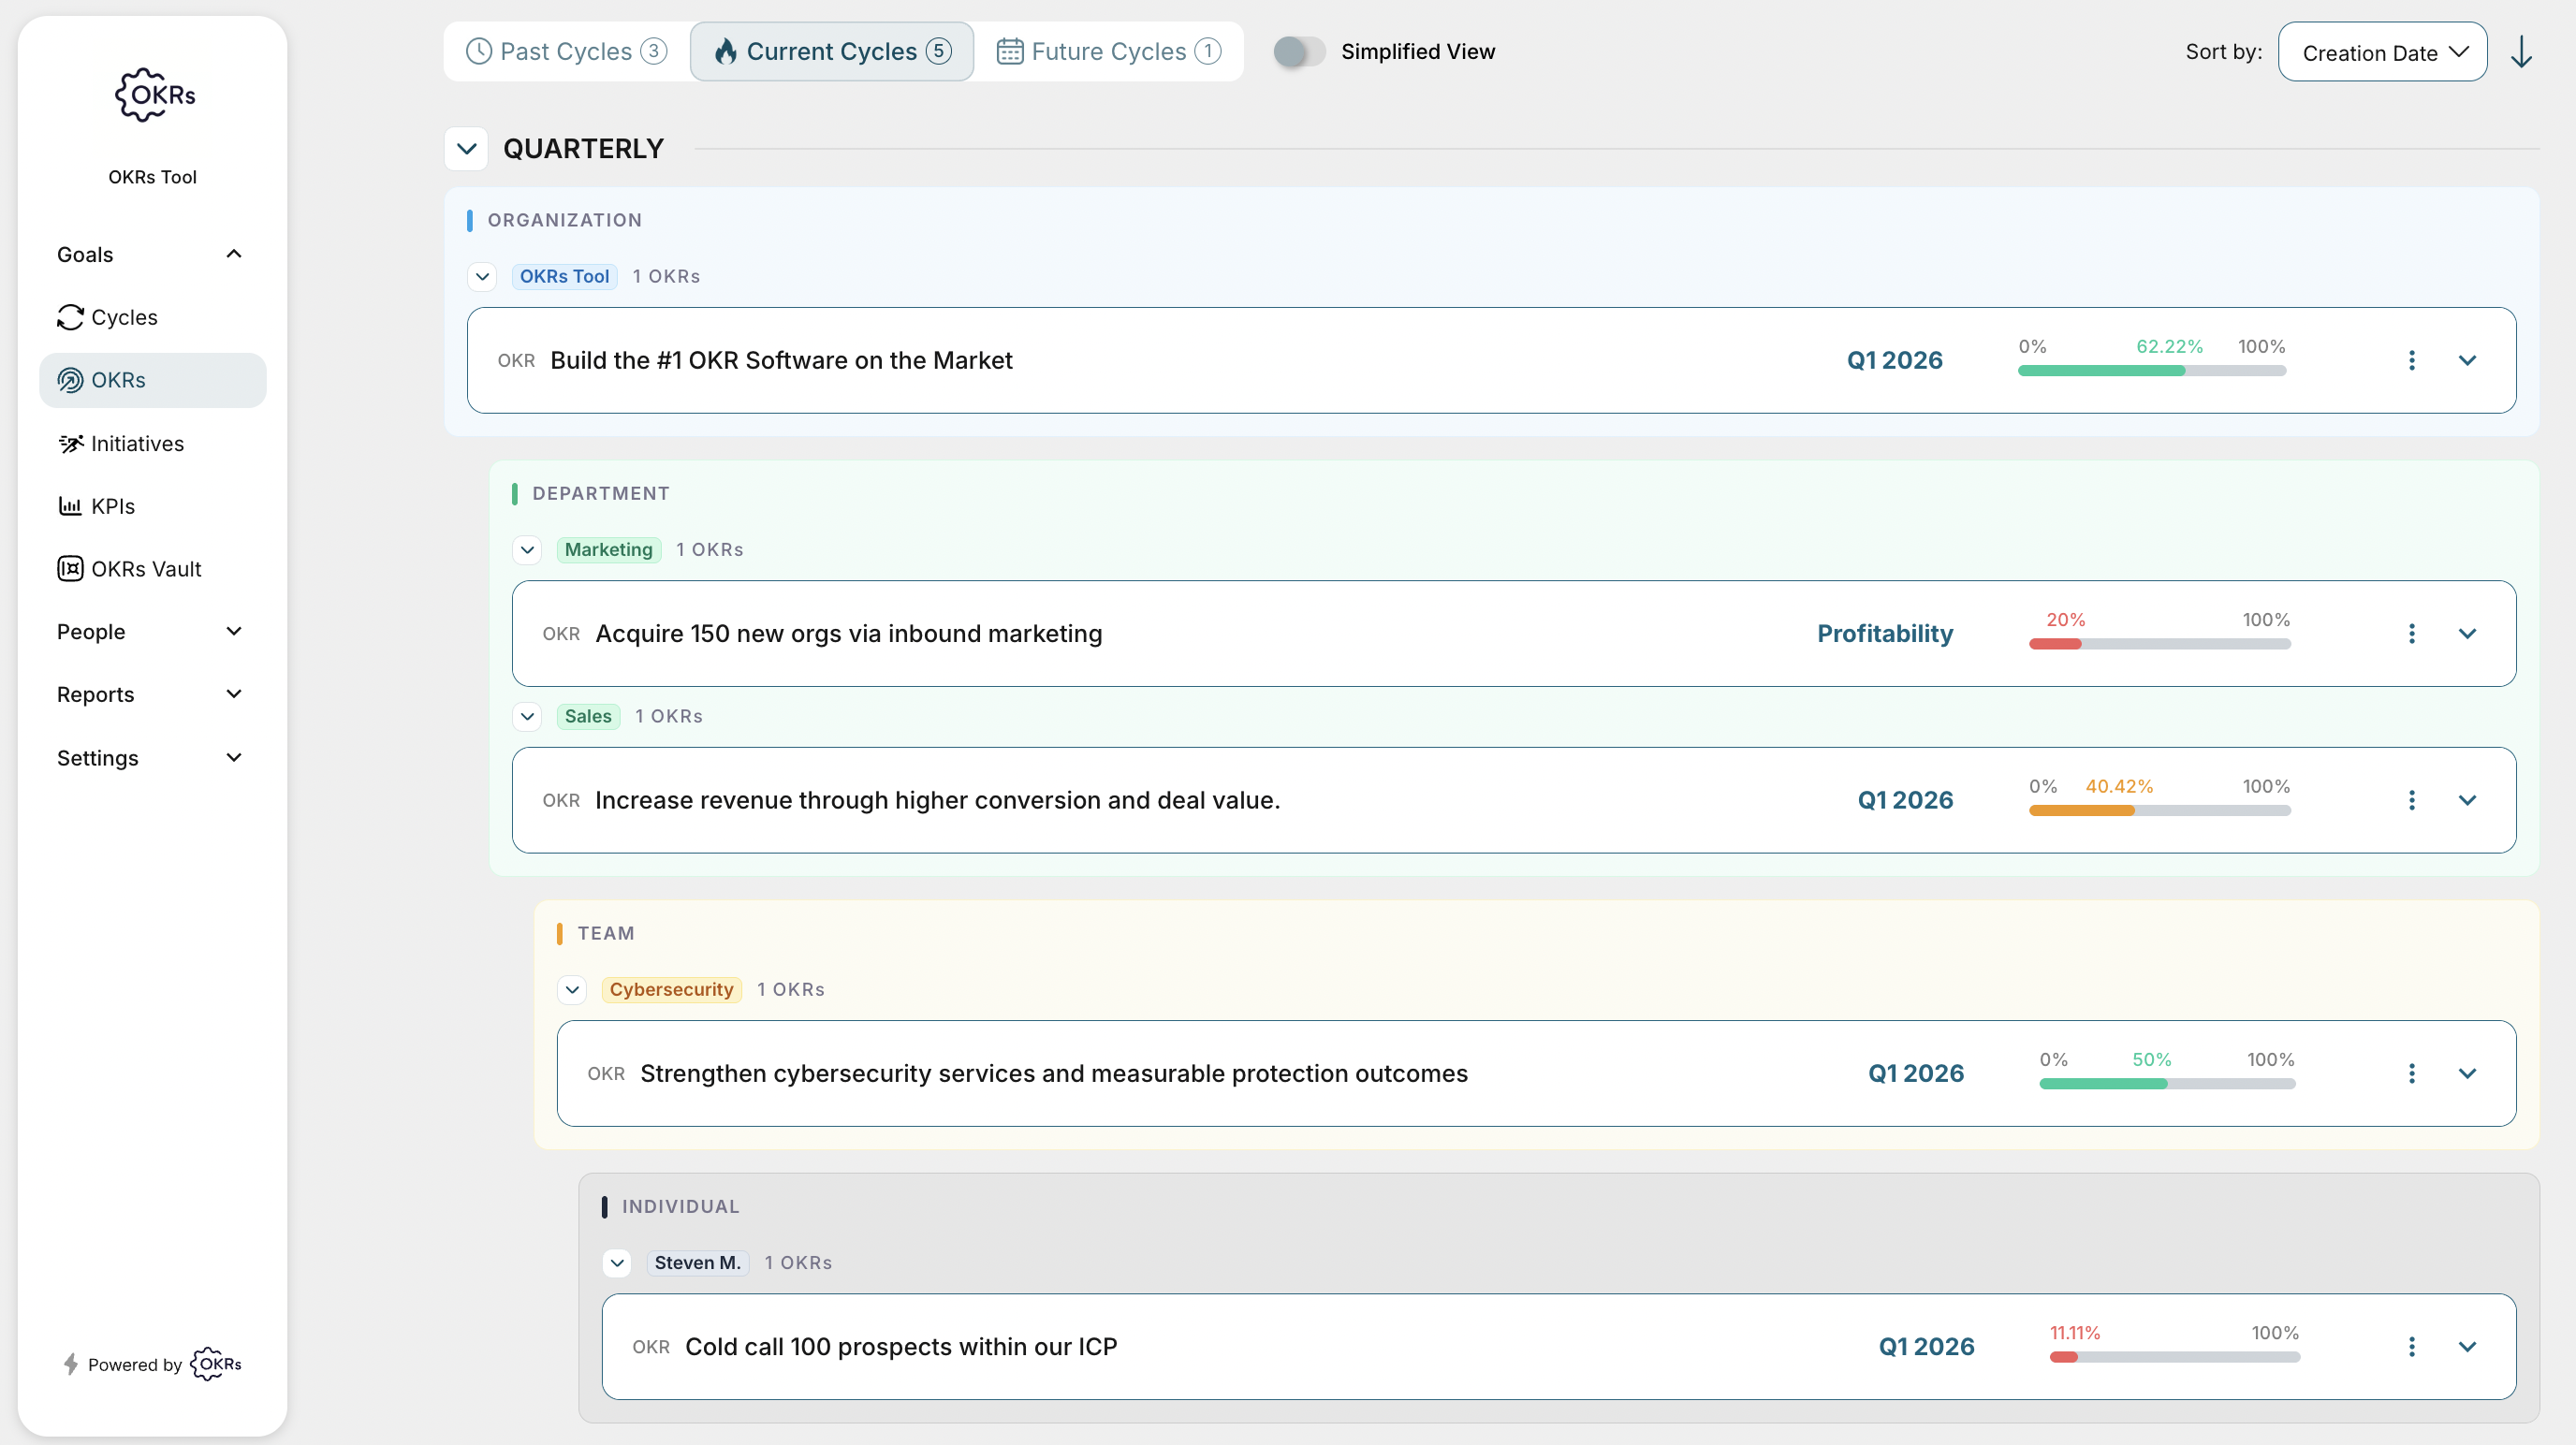Click the descending sort arrow icon
This screenshot has width=2576, height=1445.
[2521, 51]
